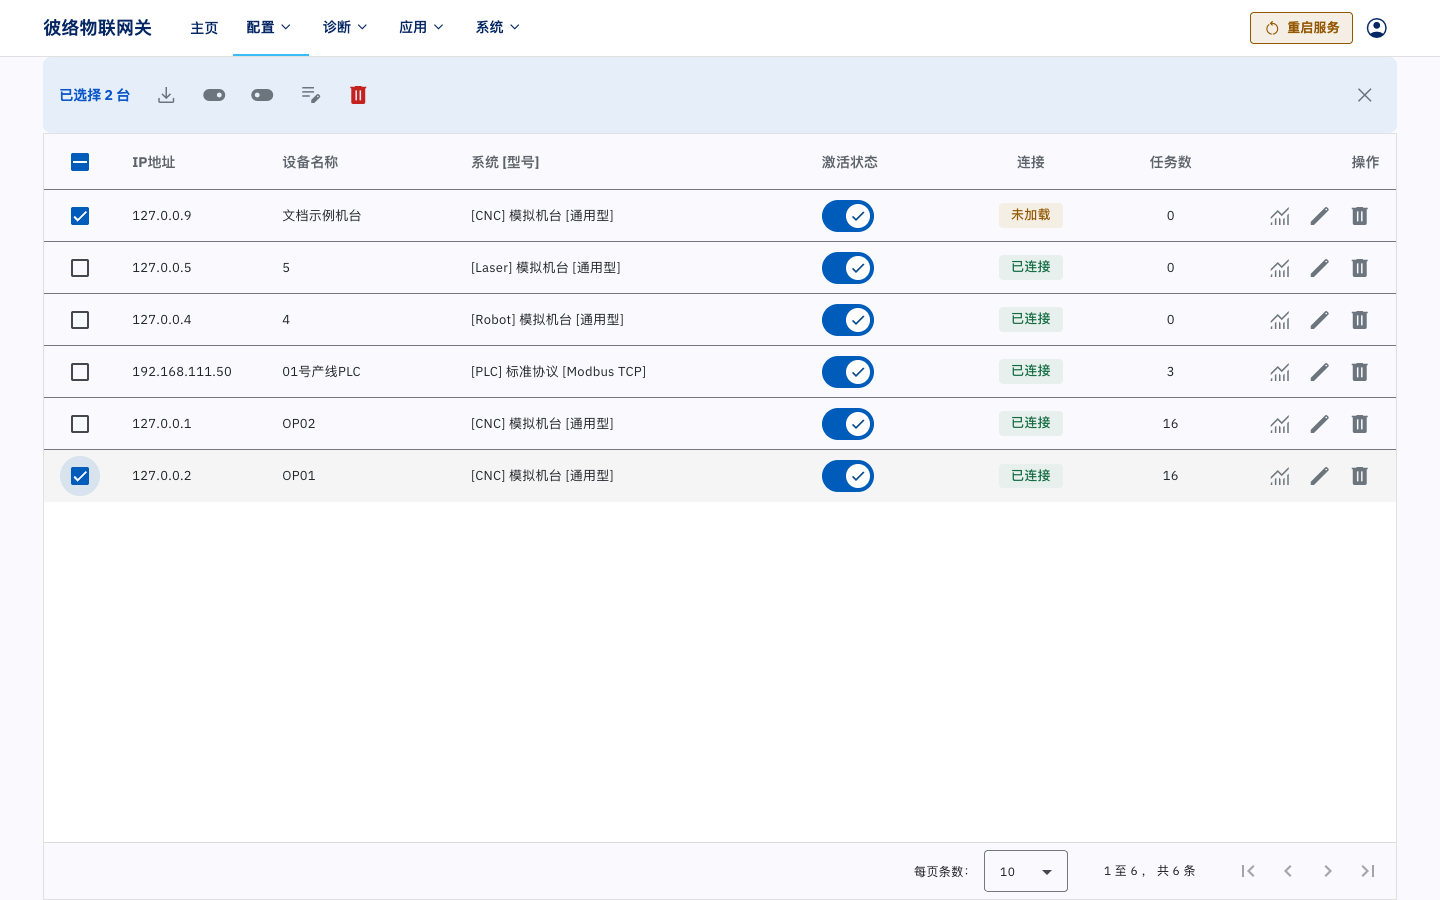Toggle the select-all checkbox in the table header

point(80,162)
